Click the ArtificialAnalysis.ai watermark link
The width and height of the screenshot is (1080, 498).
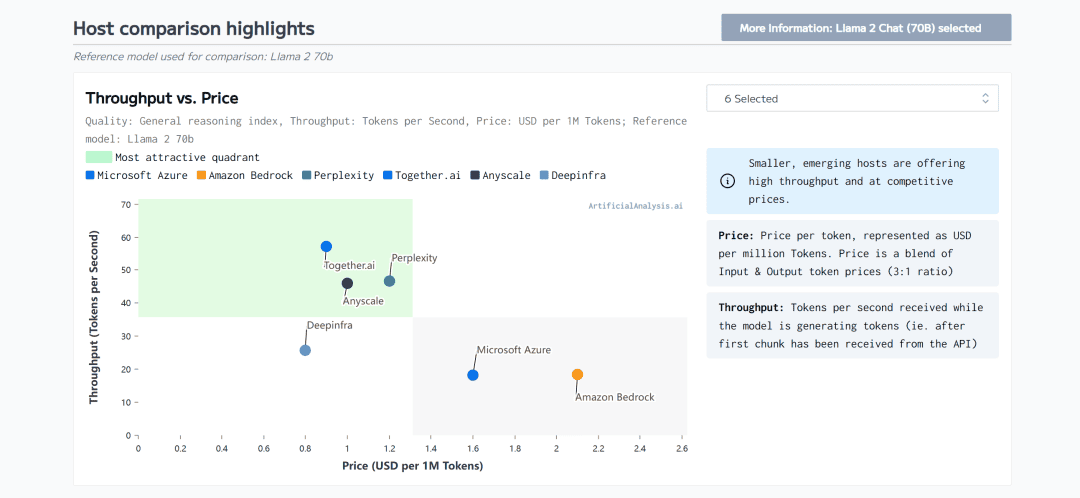(x=635, y=206)
